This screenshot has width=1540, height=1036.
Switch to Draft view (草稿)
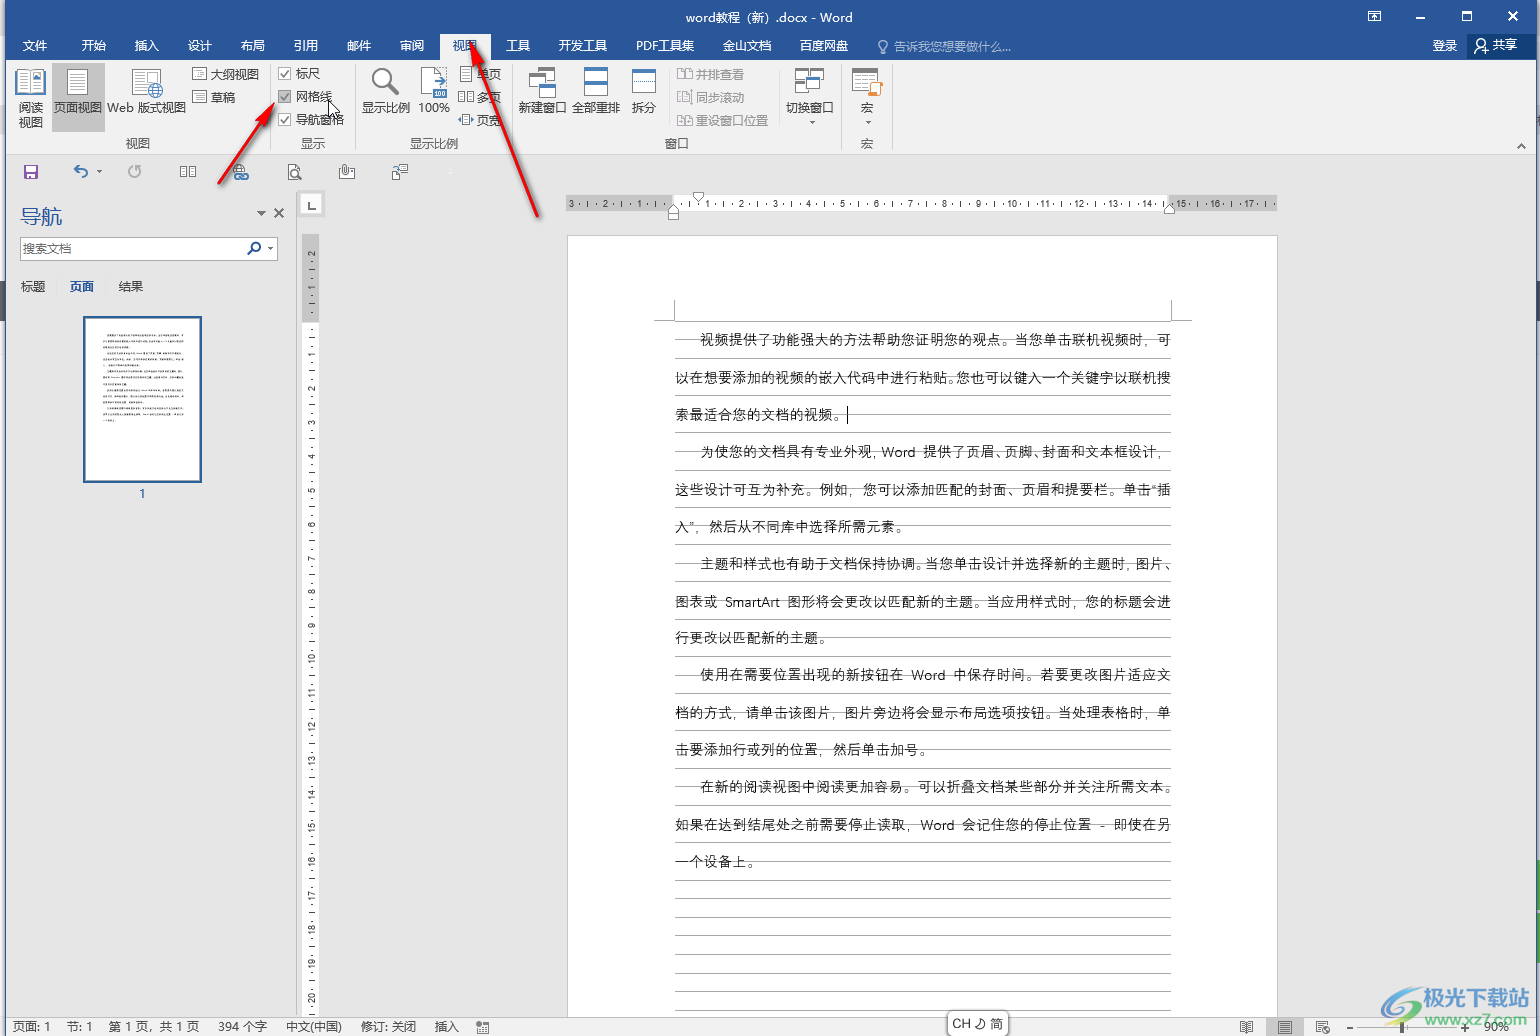click(x=214, y=97)
